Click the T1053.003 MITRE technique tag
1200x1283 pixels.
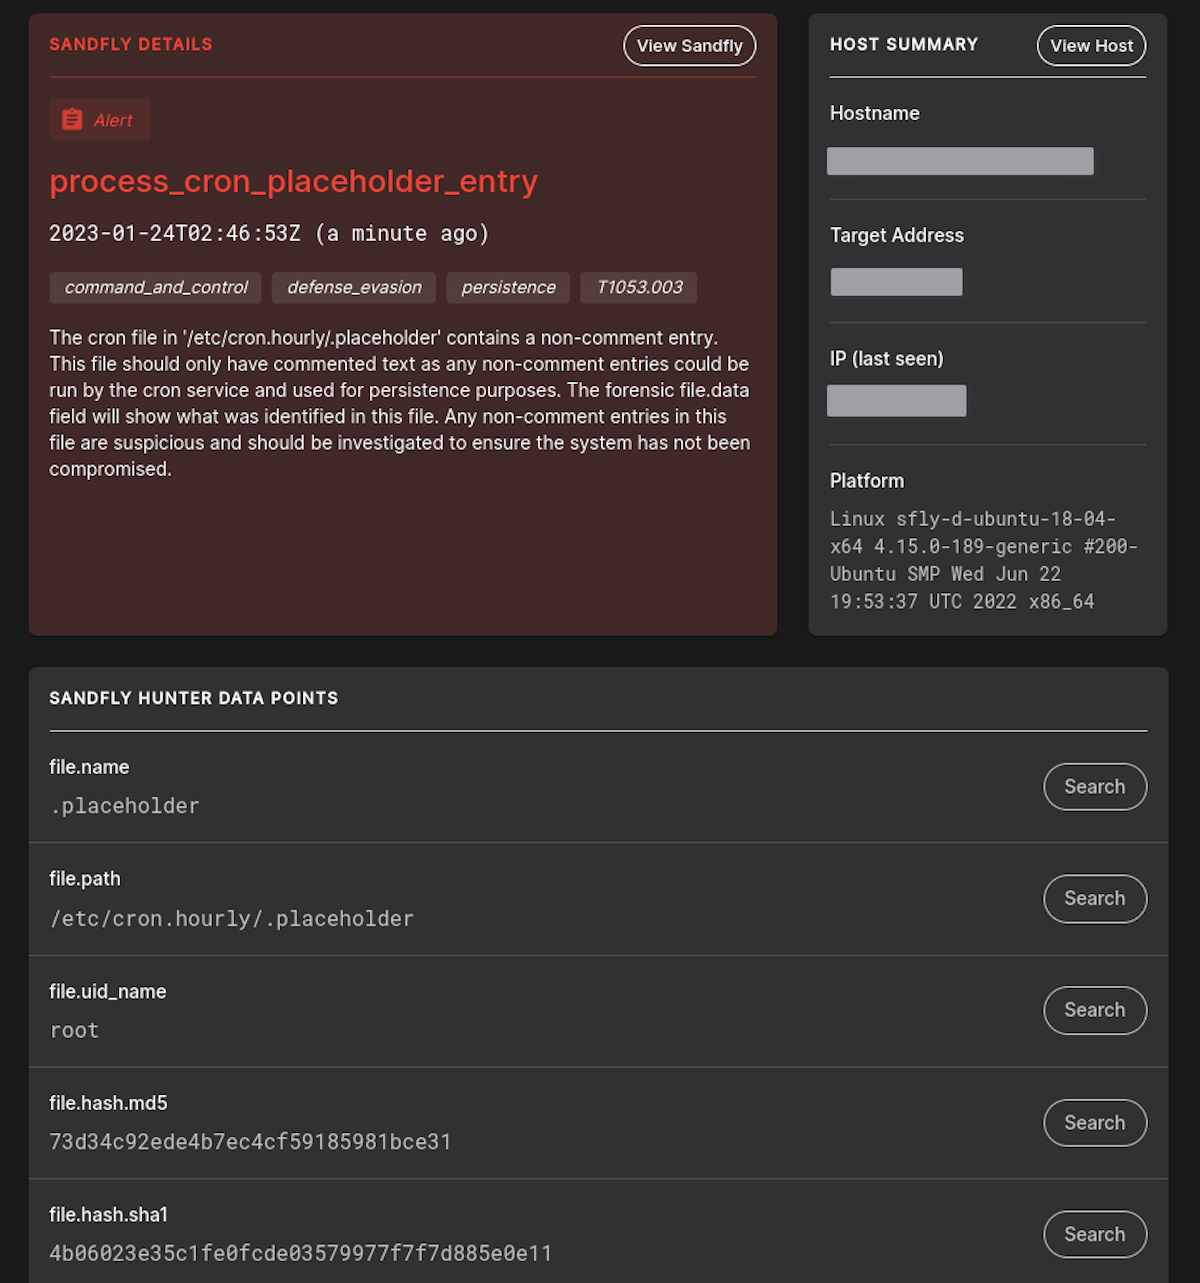point(638,287)
